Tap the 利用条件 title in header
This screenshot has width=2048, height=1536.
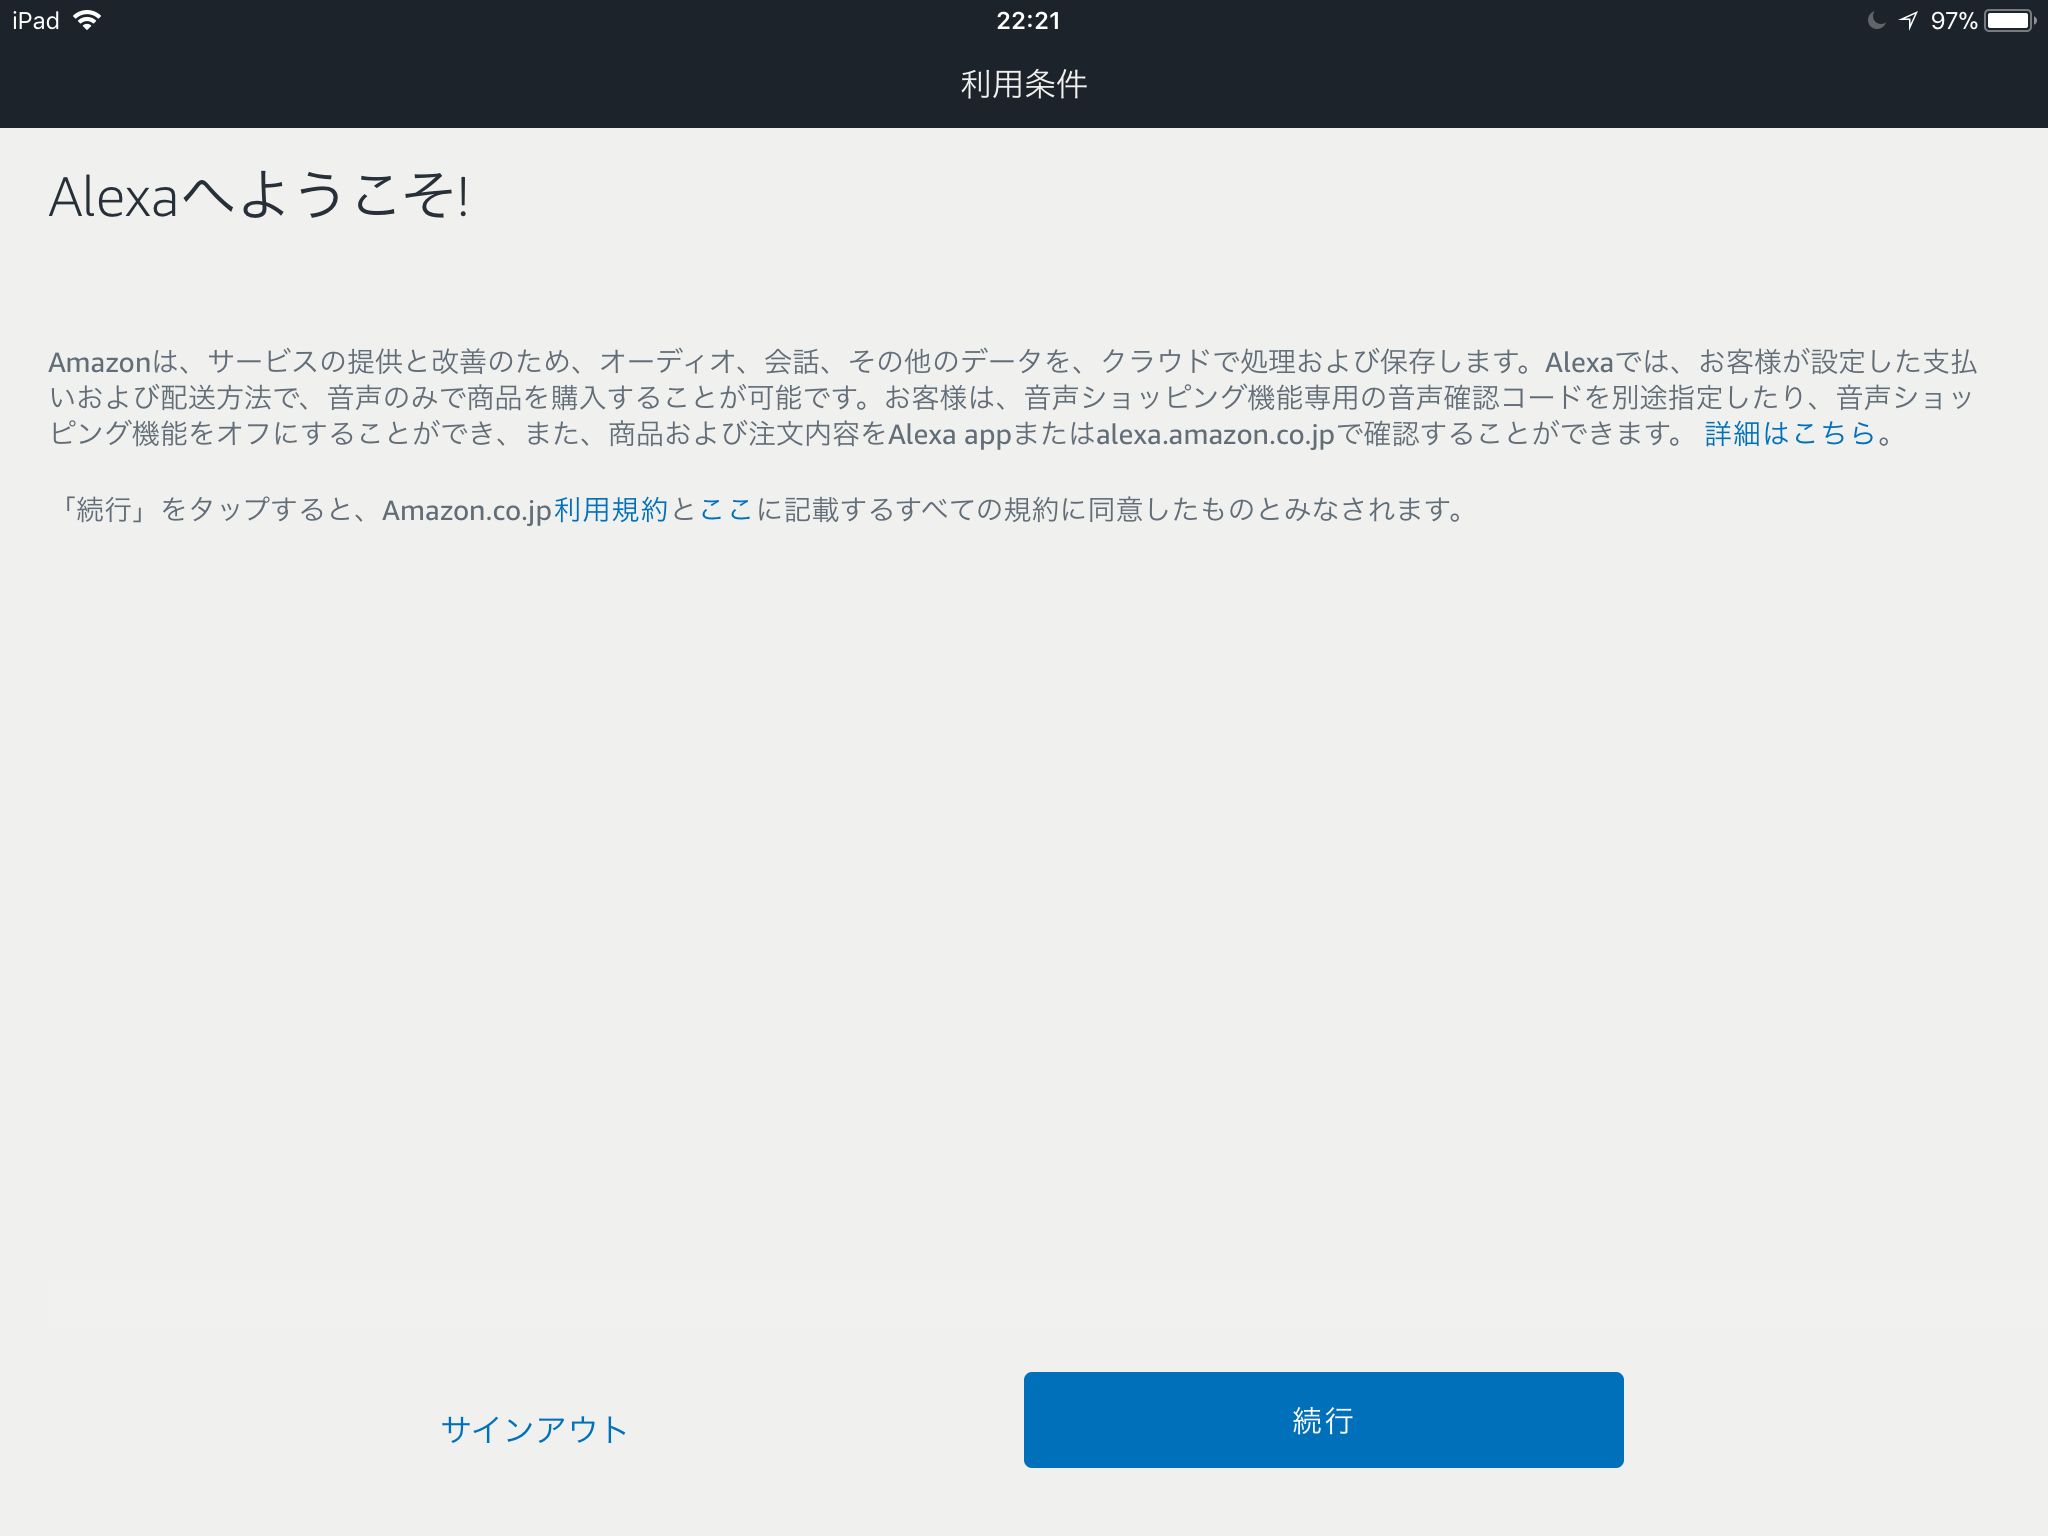[x=1024, y=84]
